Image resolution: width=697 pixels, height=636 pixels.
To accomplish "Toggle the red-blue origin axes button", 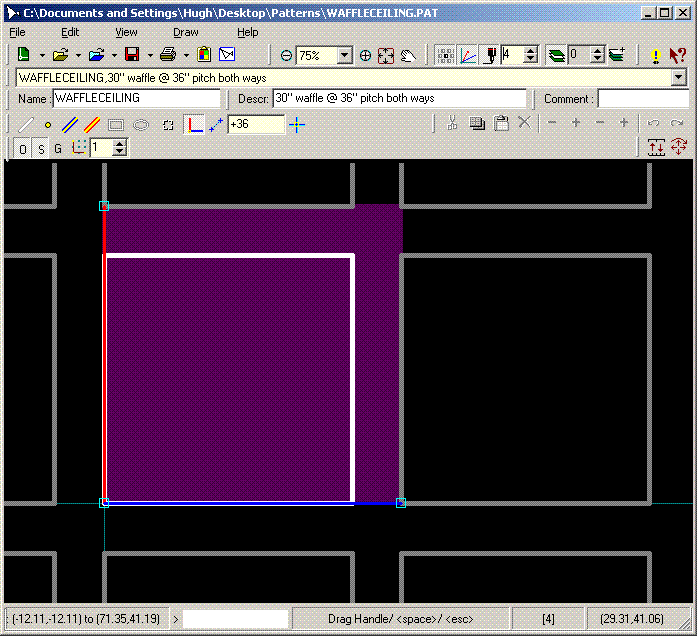I will (x=194, y=125).
